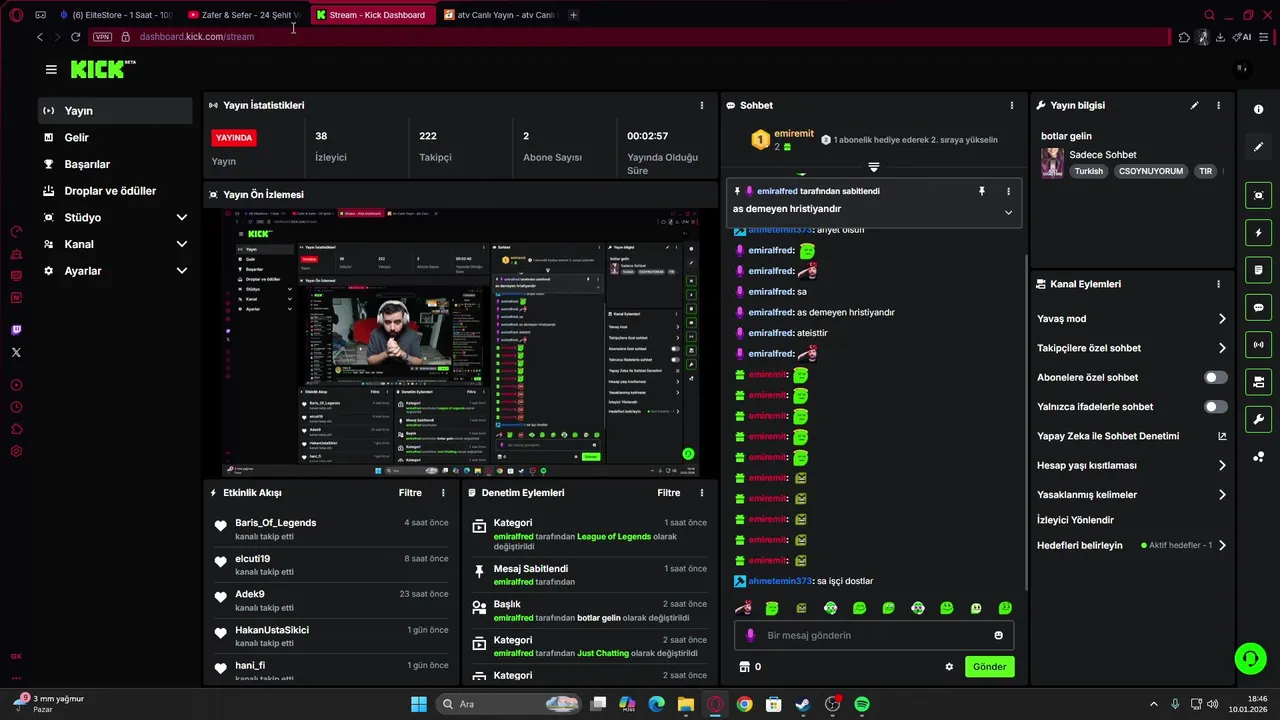Click İzleyici Yönlendir
This screenshot has width=1280, height=720.
(1075, 520)
